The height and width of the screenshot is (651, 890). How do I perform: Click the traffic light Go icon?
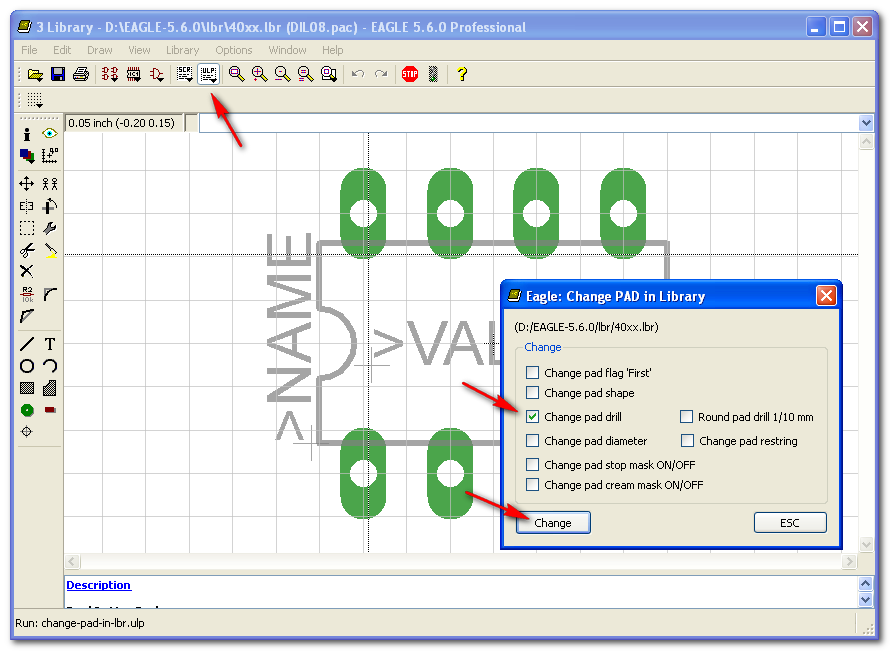(x=433, y=74)
